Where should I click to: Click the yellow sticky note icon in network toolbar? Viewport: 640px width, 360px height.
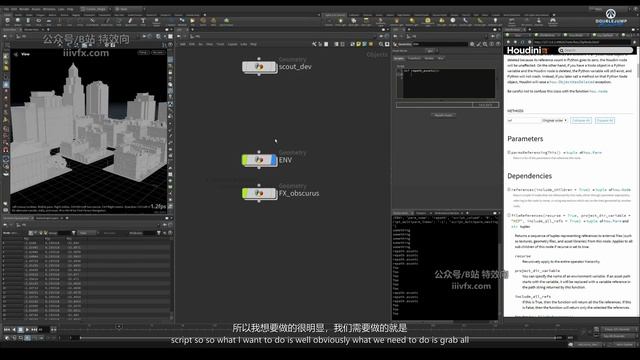point(358,44)
